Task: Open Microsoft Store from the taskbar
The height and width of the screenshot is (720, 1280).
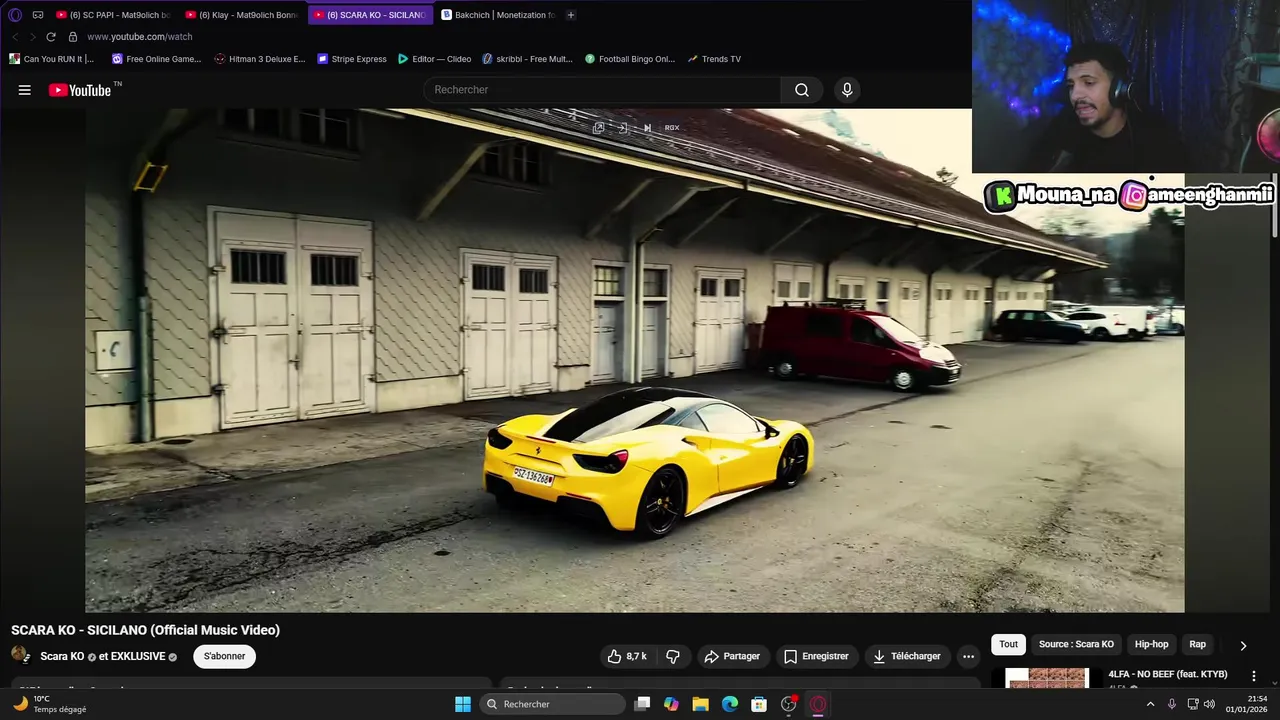Action: (759, 704)
